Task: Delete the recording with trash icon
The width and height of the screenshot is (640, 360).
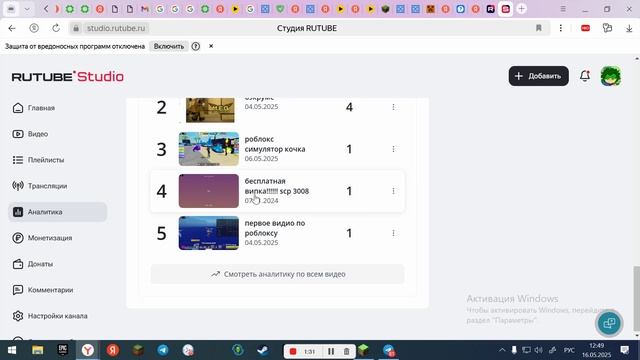Action: [347, 351]
